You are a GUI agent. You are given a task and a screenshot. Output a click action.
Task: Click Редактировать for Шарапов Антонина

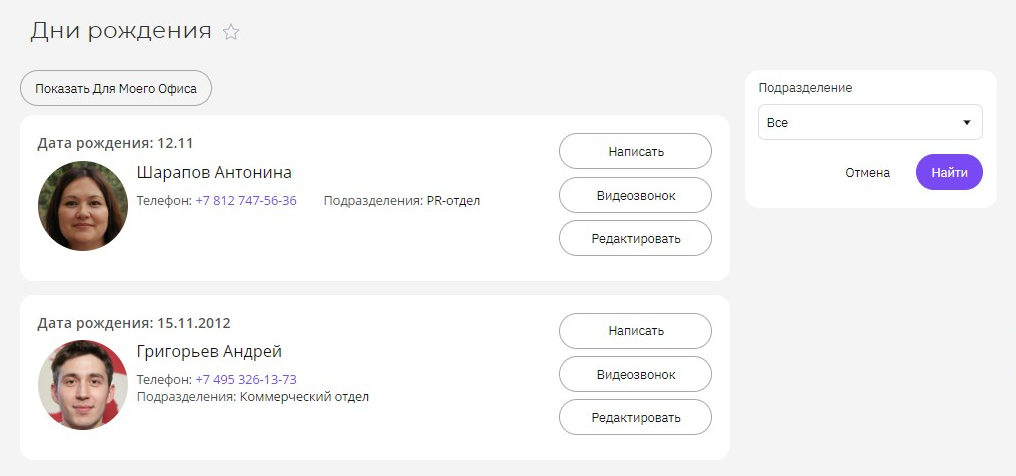[x=635, y=238]
